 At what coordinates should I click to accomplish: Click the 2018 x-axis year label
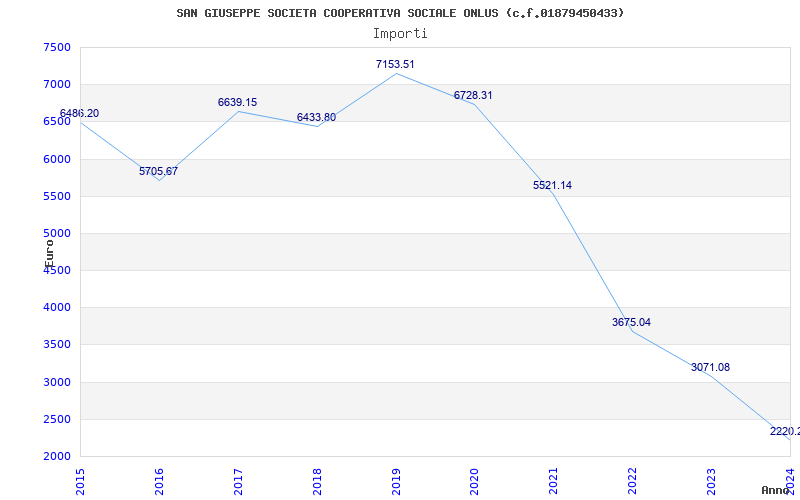tap(317, 481)
